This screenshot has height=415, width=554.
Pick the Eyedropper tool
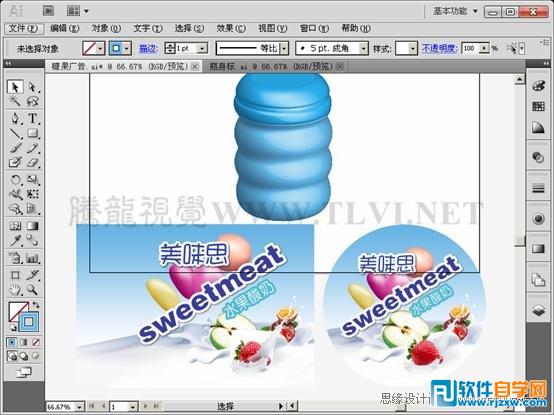coord(15,241)
